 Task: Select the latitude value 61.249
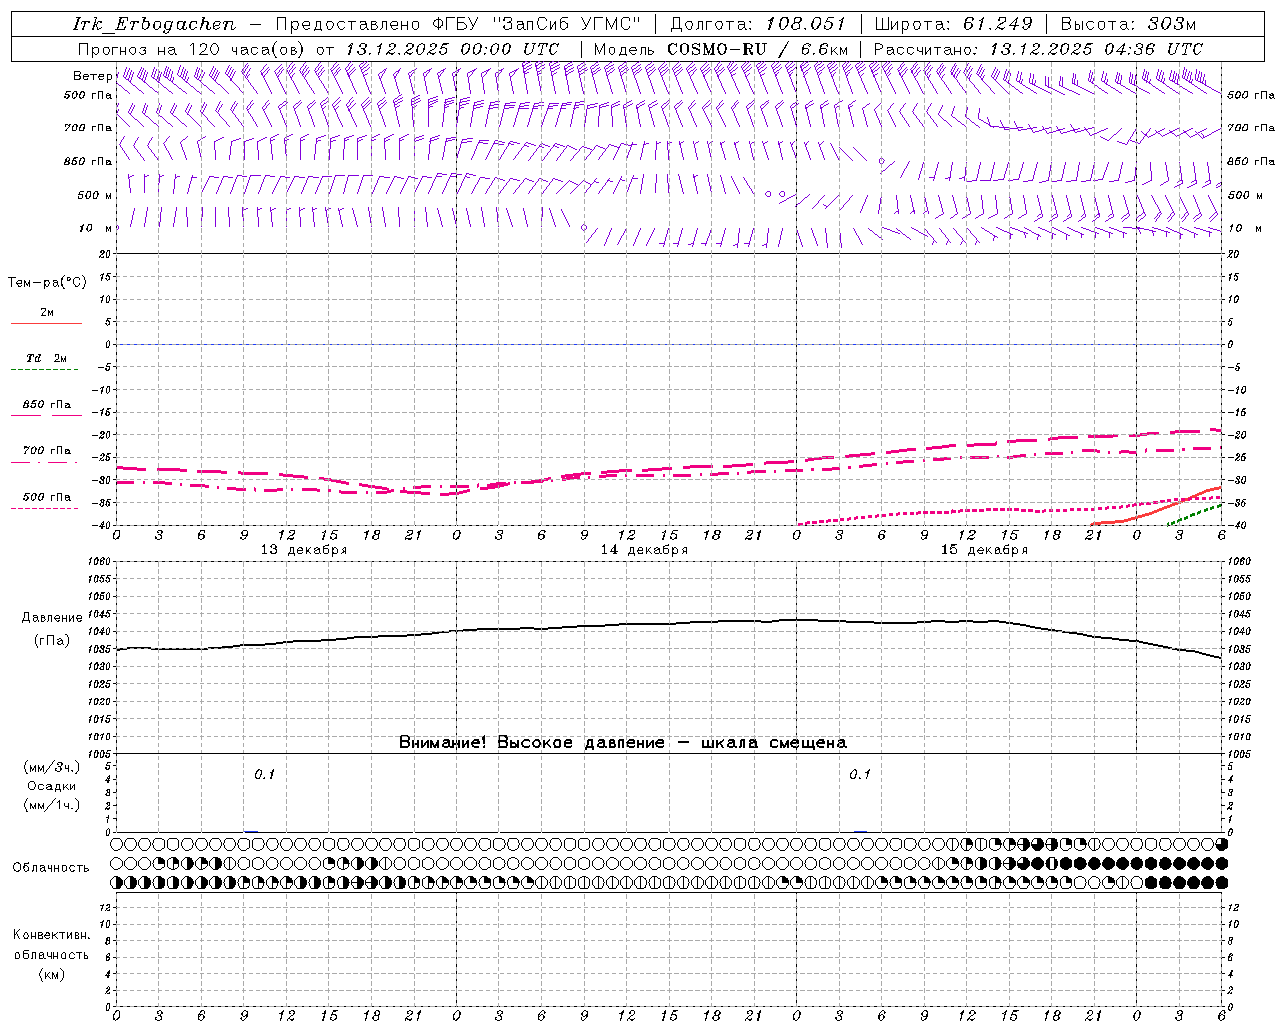[x=997, y=24]
